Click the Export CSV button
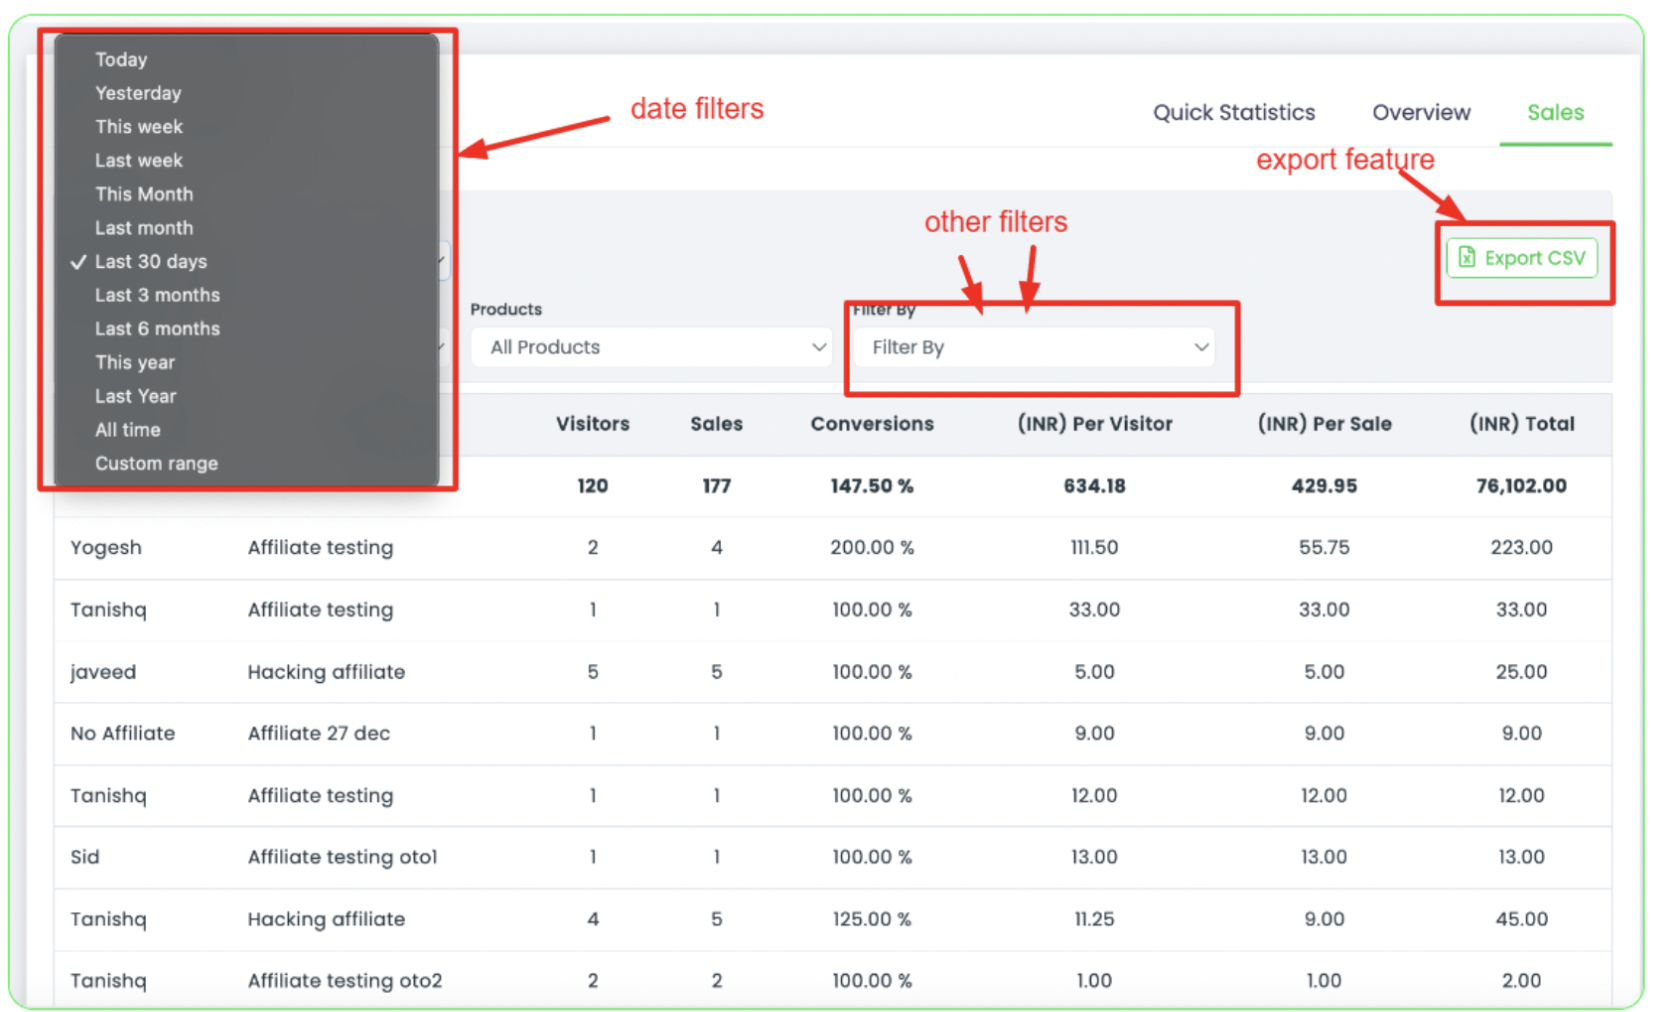The image size is (1666, 1012). (1521, 258)
